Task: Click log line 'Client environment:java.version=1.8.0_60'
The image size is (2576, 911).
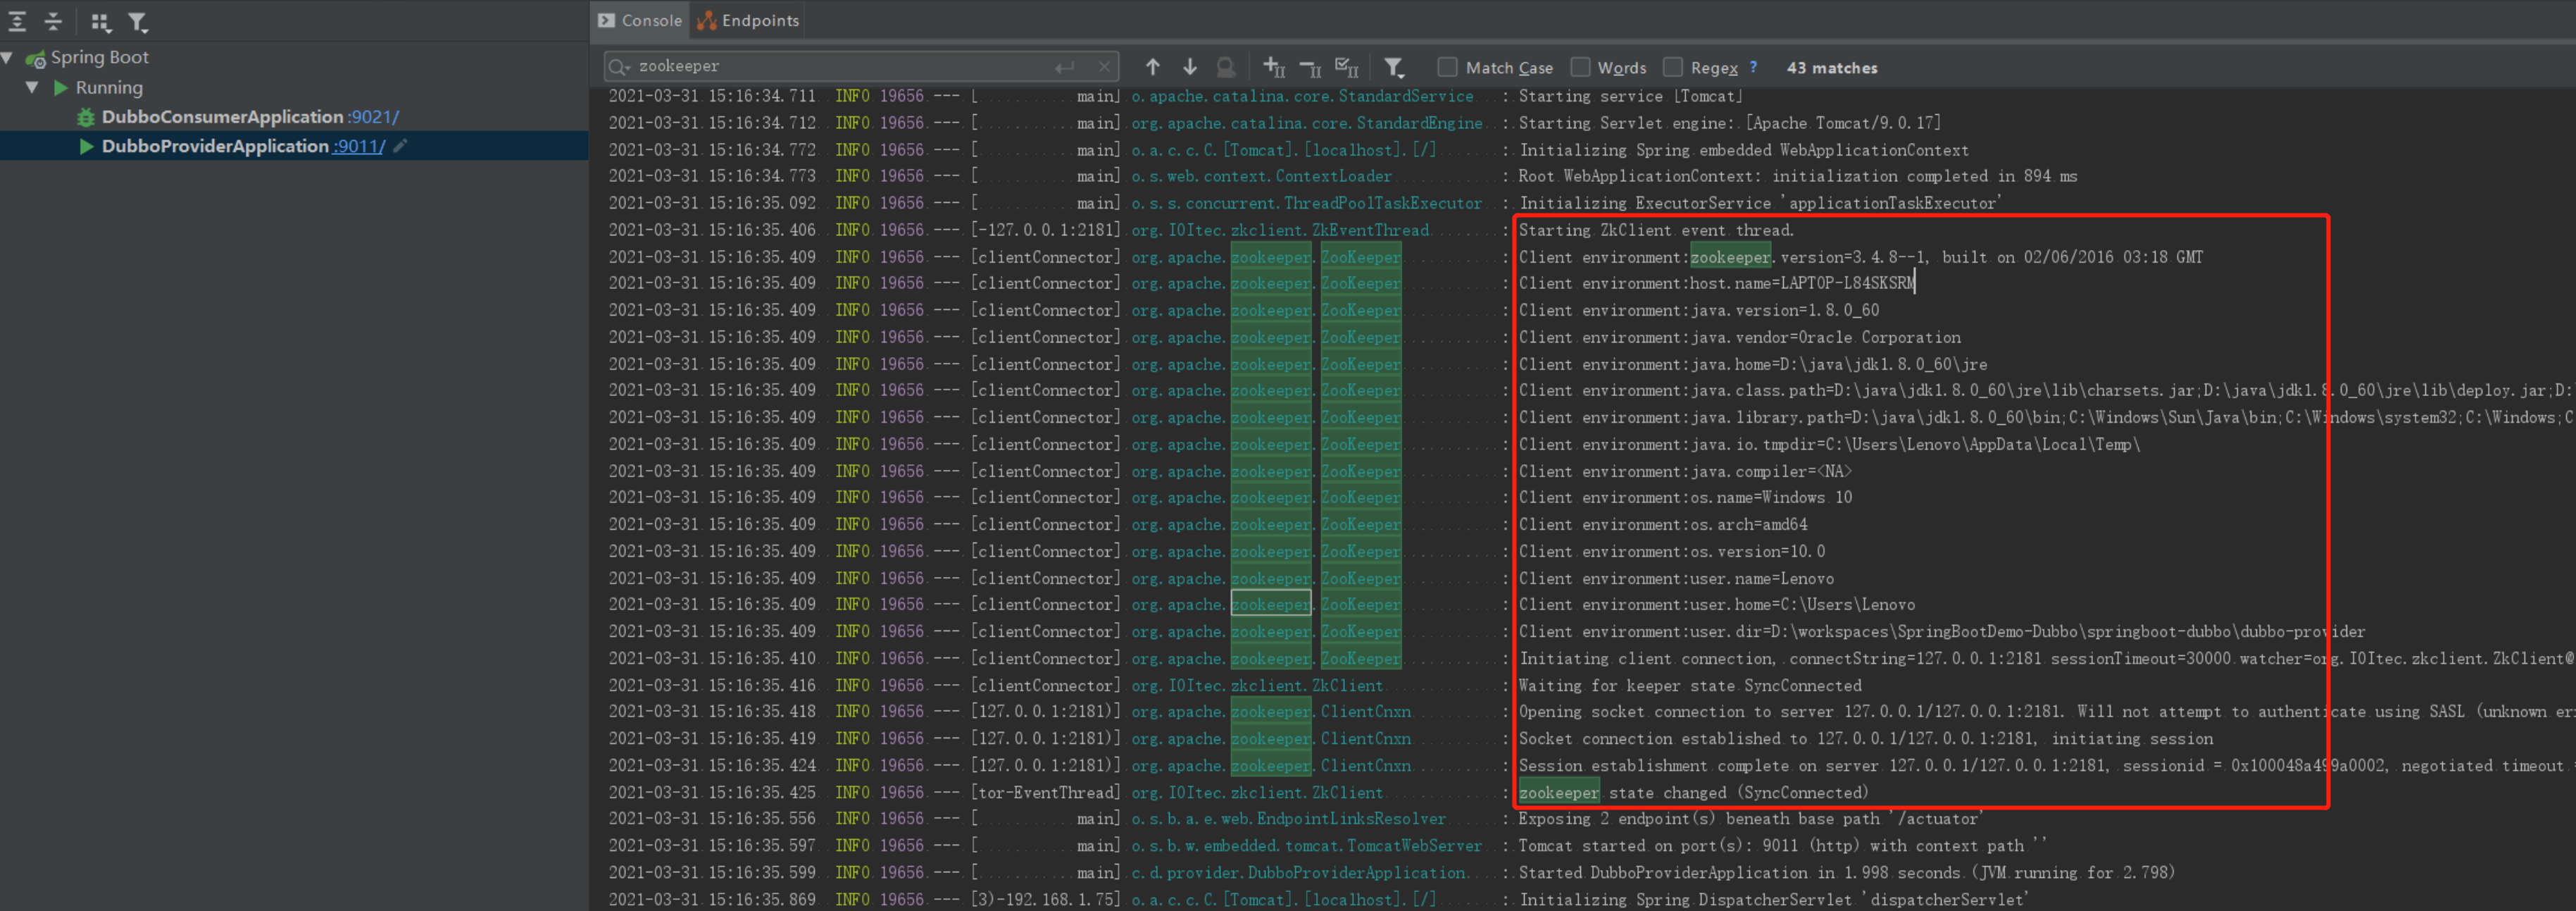Action: coord(1699,310)
